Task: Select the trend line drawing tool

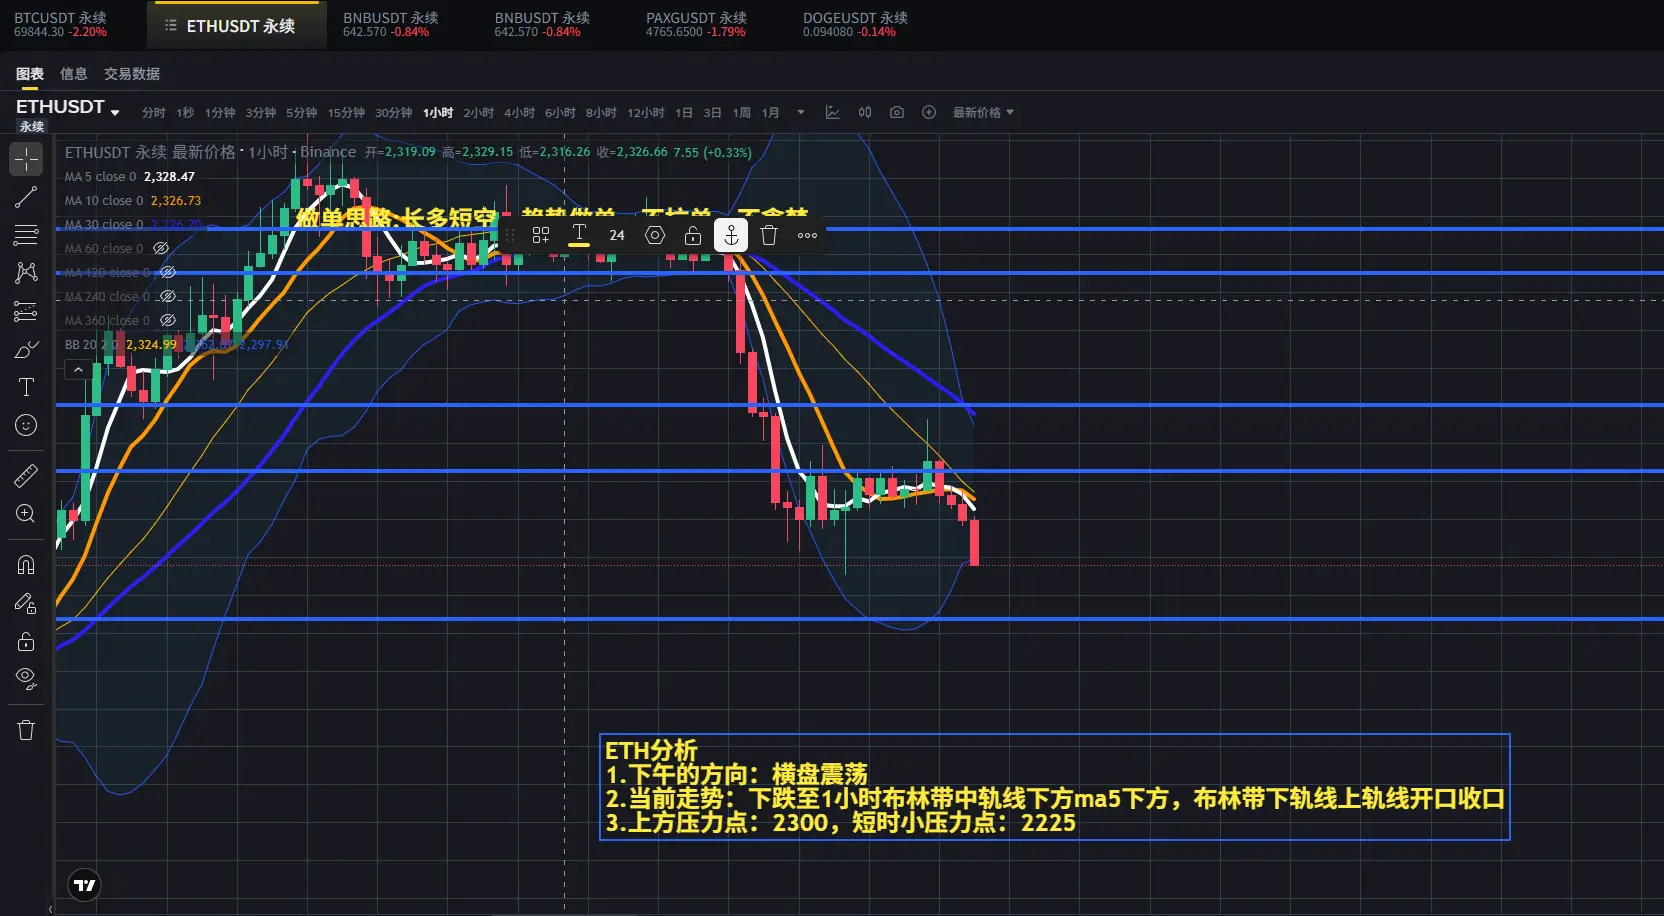Action: pos(26,197)
